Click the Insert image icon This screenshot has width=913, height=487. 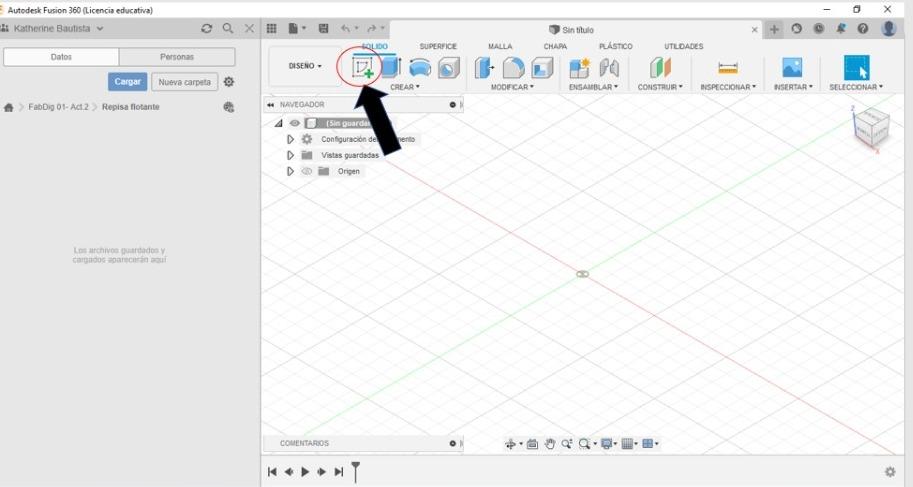[x=792, y=68]
